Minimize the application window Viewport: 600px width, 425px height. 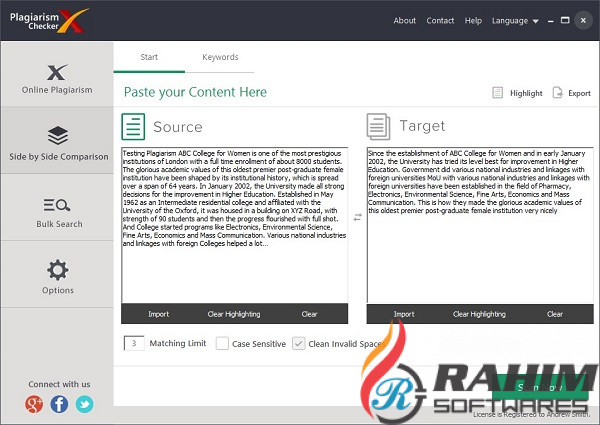(550, 21)
